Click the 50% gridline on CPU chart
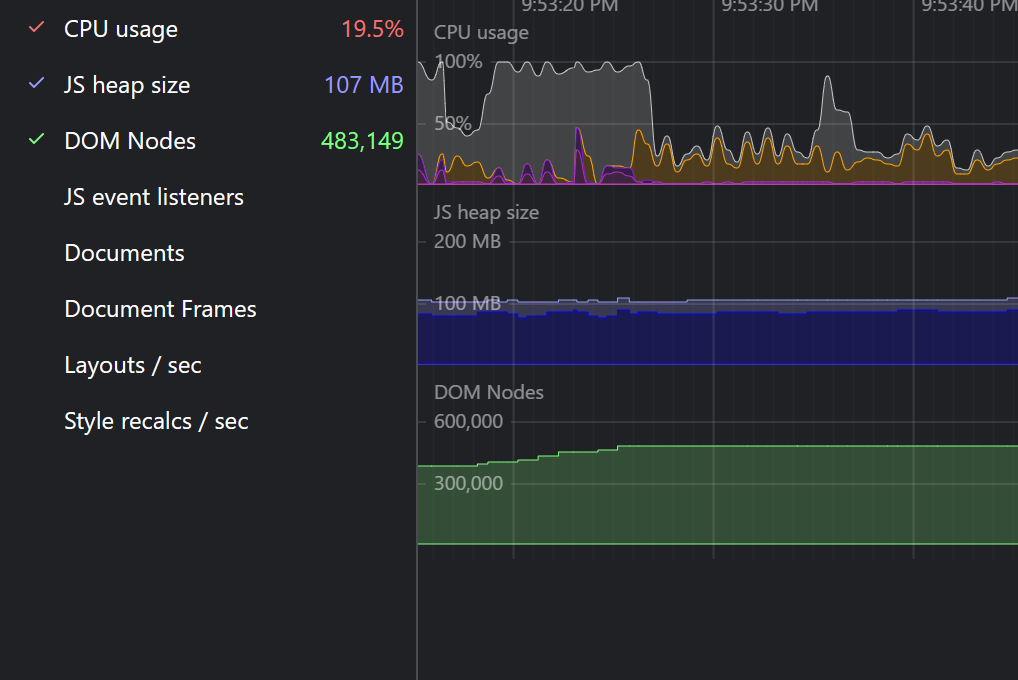The height and width of the screenshot is (680, 1018). click(451, 124)
